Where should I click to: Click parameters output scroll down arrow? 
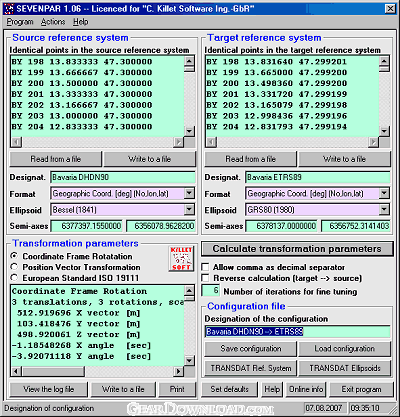pyautogui.click(x=189, y=361)
